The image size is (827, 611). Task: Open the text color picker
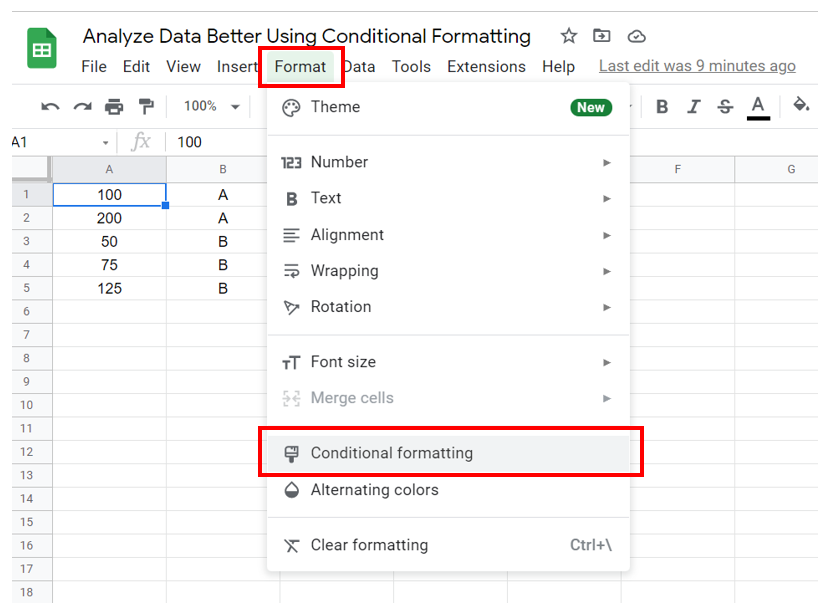pyautogui.click(x=758, y=106)
